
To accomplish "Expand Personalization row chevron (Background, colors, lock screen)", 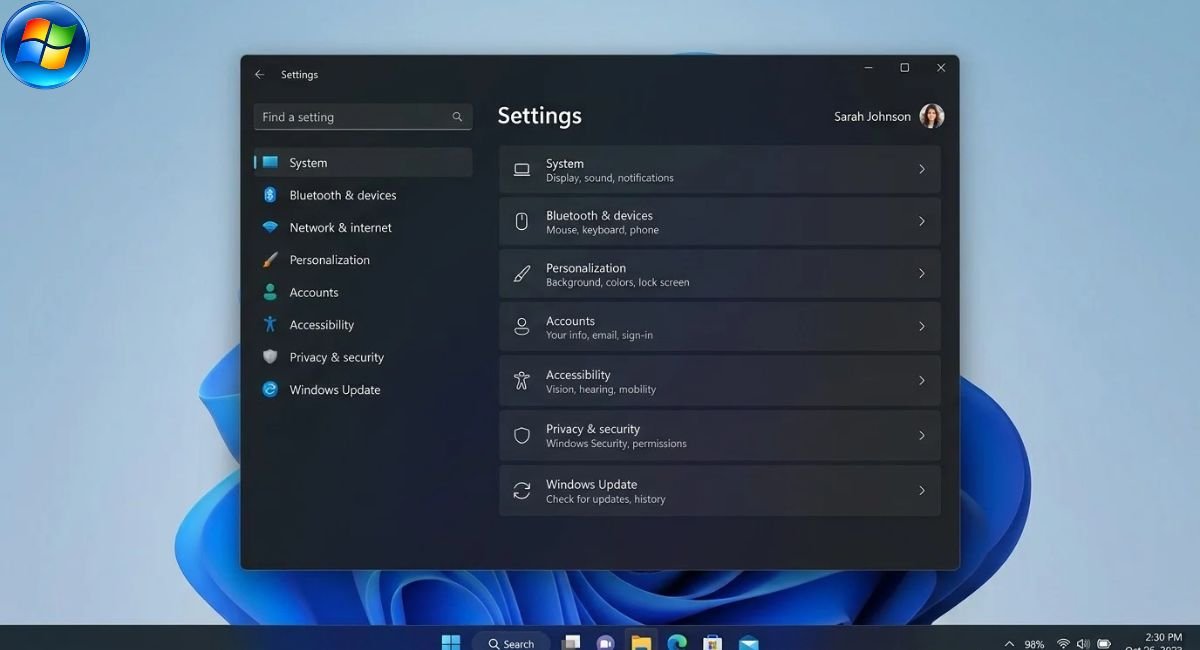I will click(x=922, y=273).
